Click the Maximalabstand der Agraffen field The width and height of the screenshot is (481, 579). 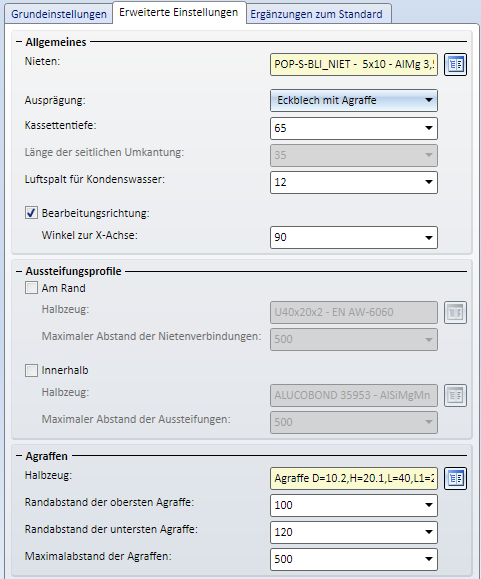354,559
